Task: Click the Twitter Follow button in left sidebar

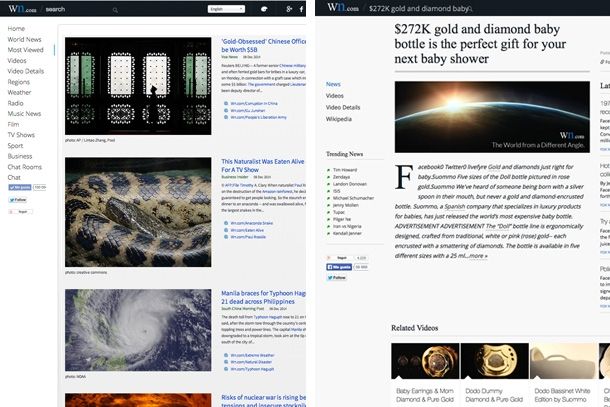Action: 19,199
